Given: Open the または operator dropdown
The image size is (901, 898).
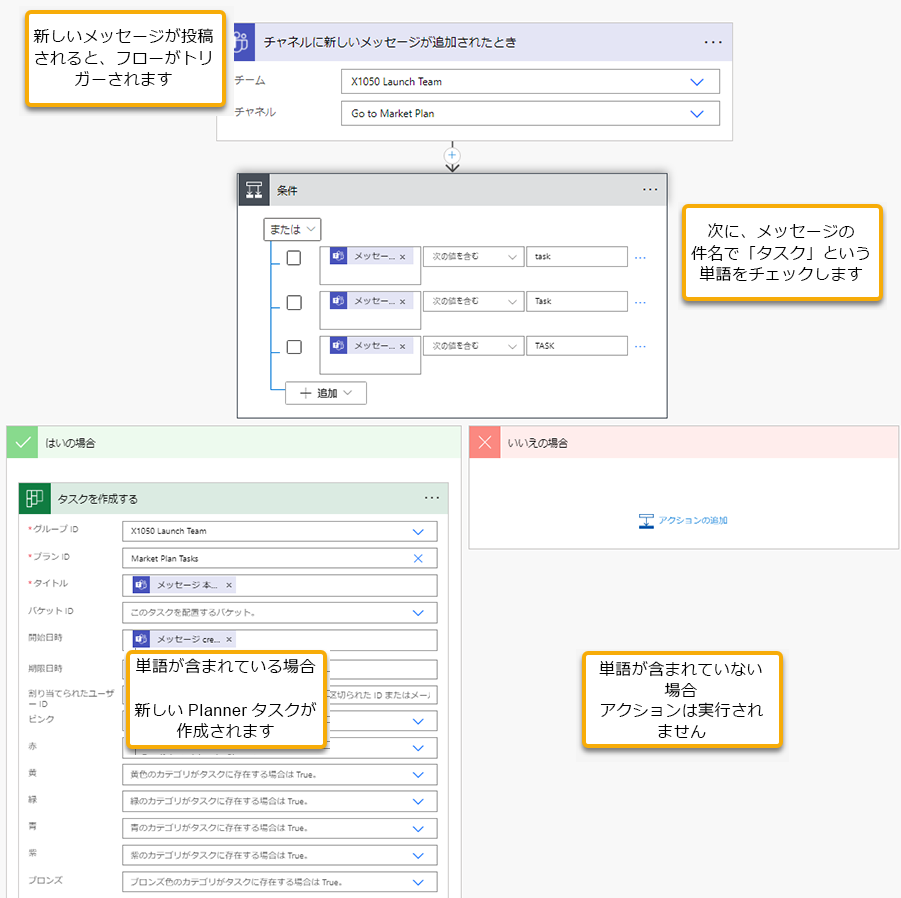Looking at the screenshot, I should coord(292,229).
